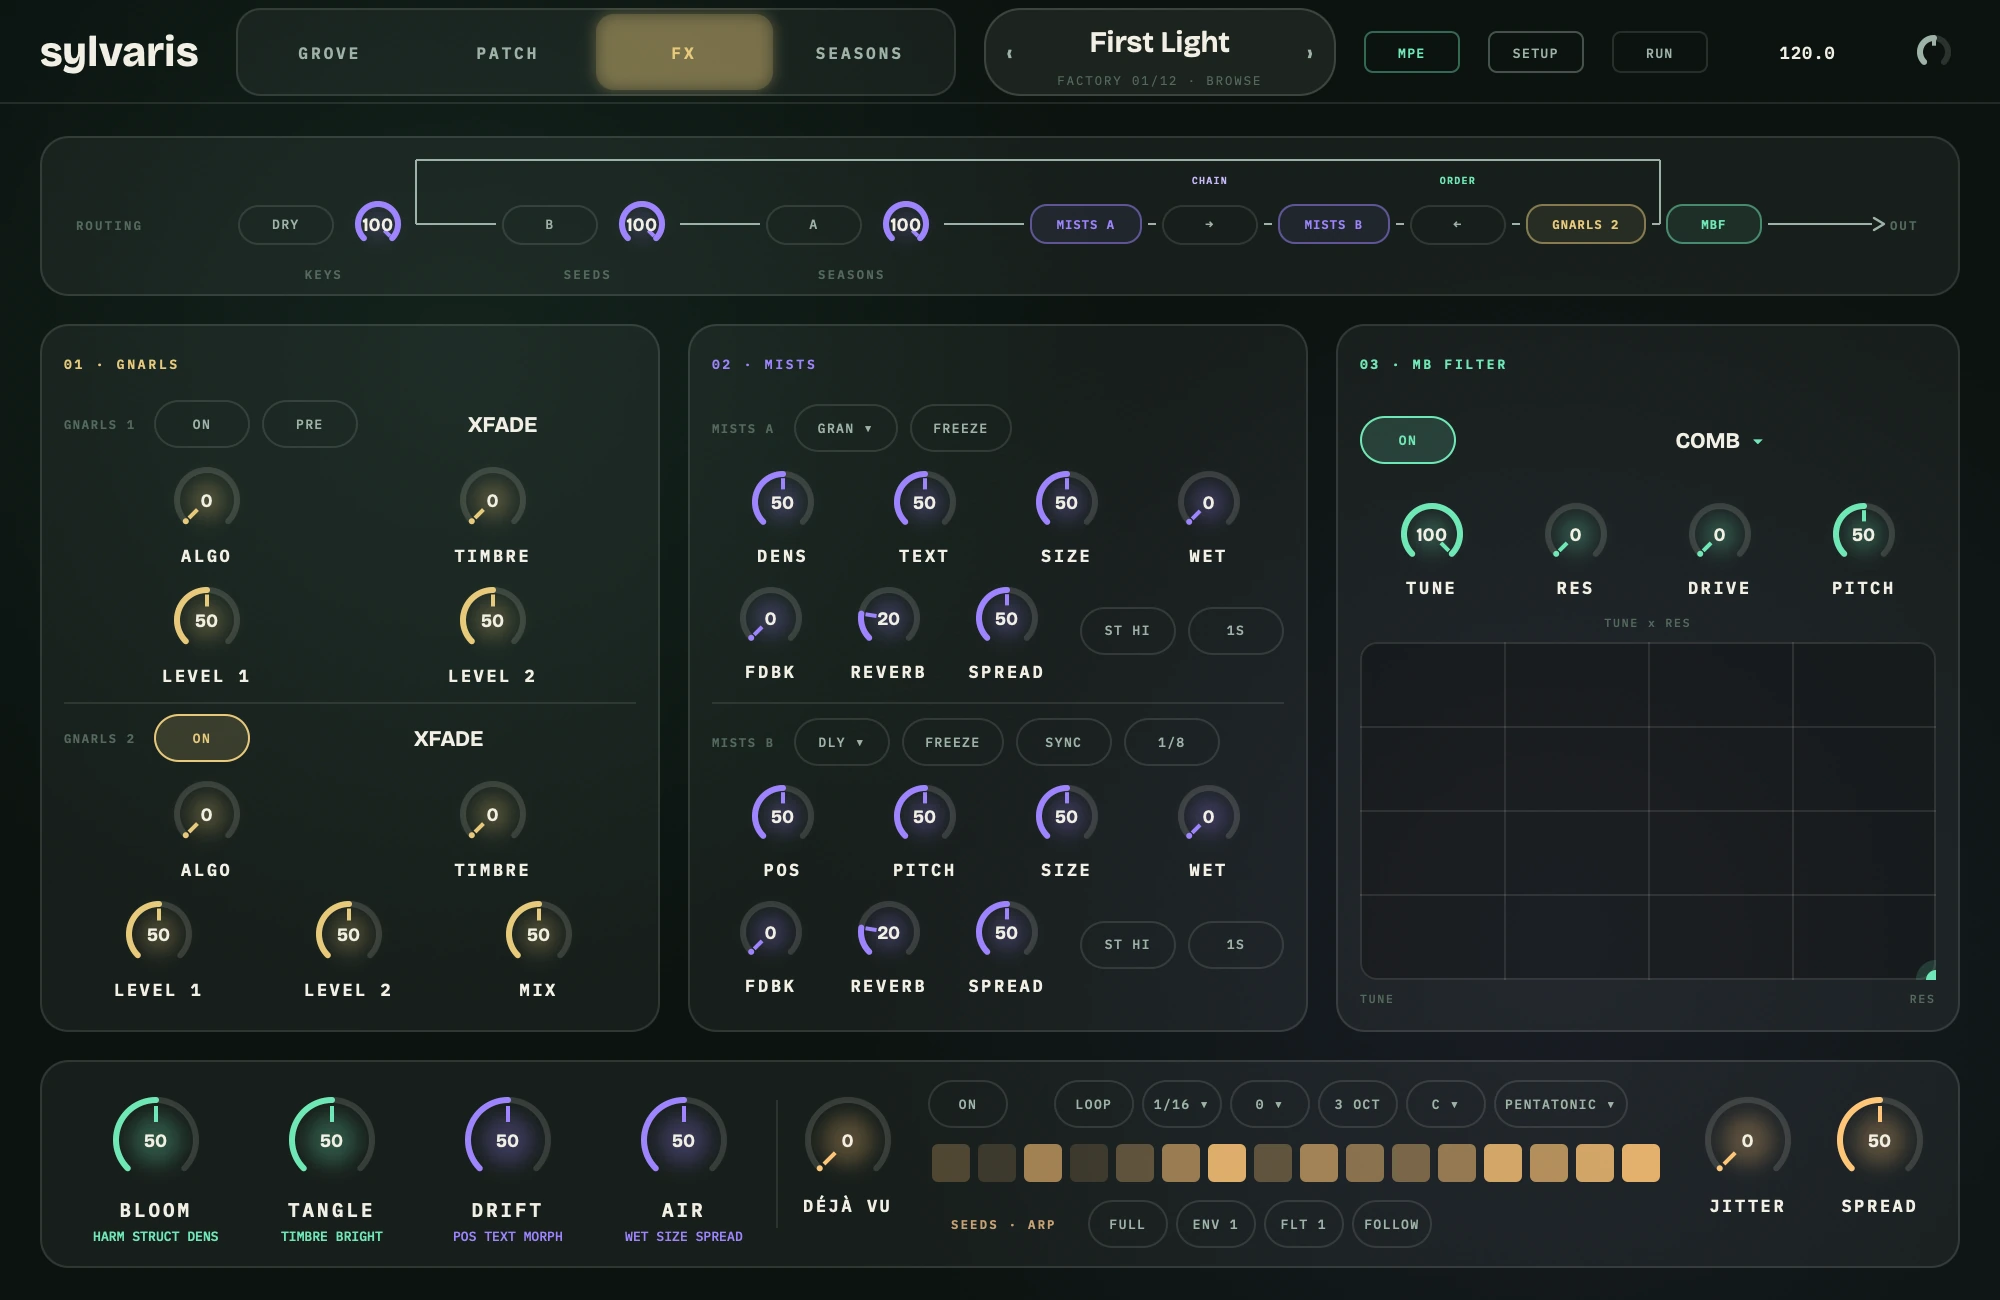
Task: Click the 3 OCT range button
Action: coord(1358,1104)
